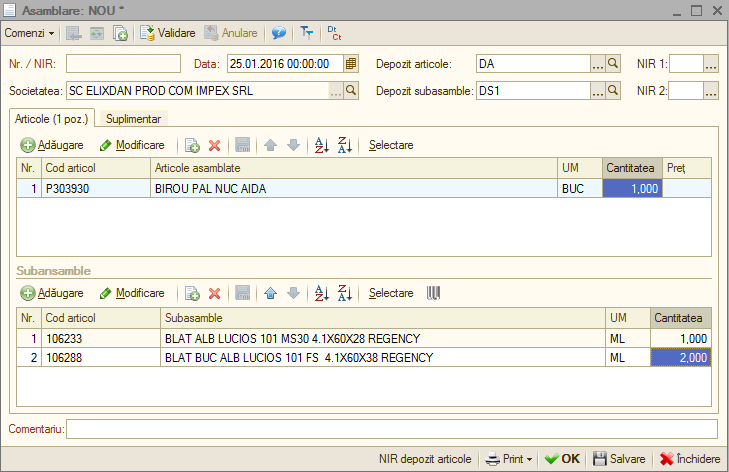Click the save disk icon in articles toolbar
729x472 pixels.
(x=243, y=145)
